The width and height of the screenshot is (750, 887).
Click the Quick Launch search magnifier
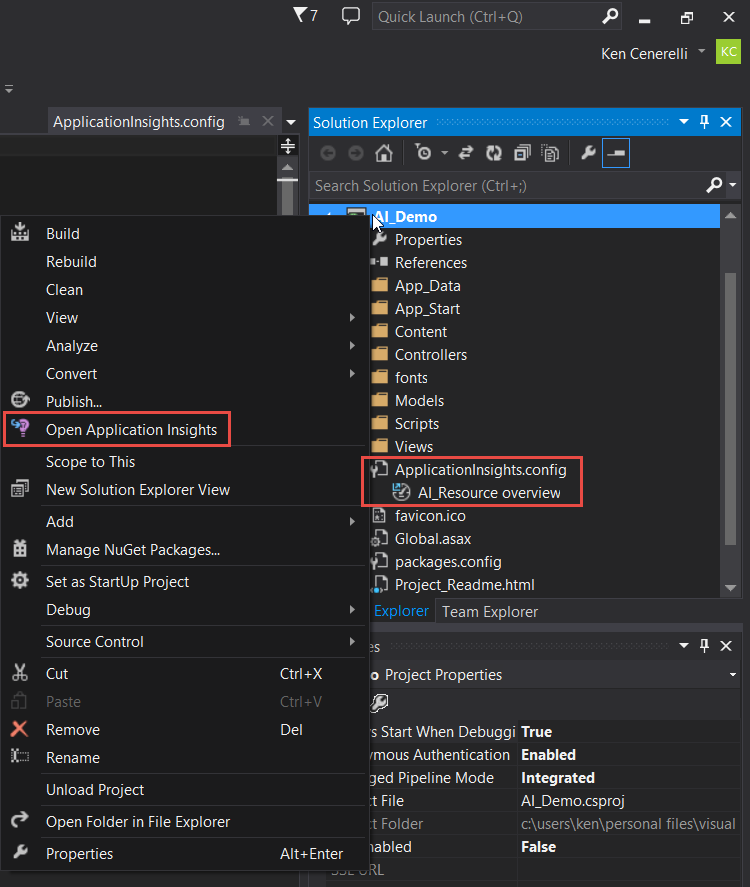point(610,16)
